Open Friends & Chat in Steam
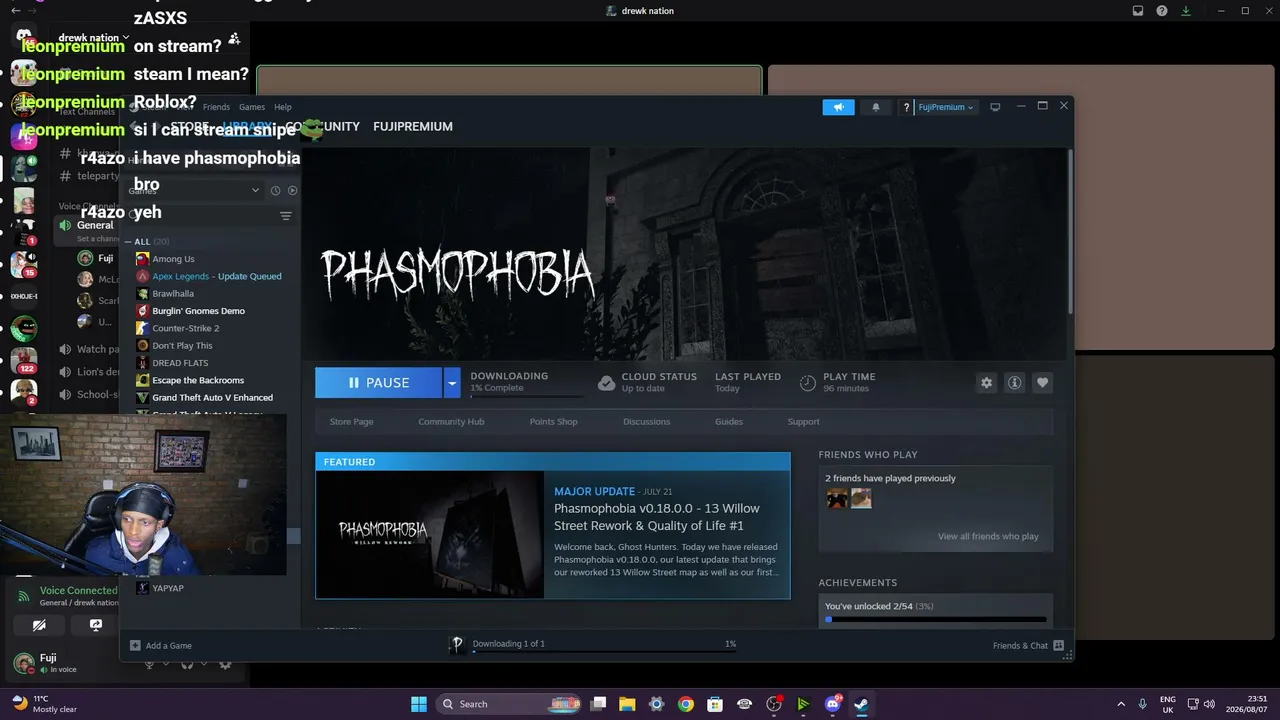Screen dimensions: 1280x720 1028,646
